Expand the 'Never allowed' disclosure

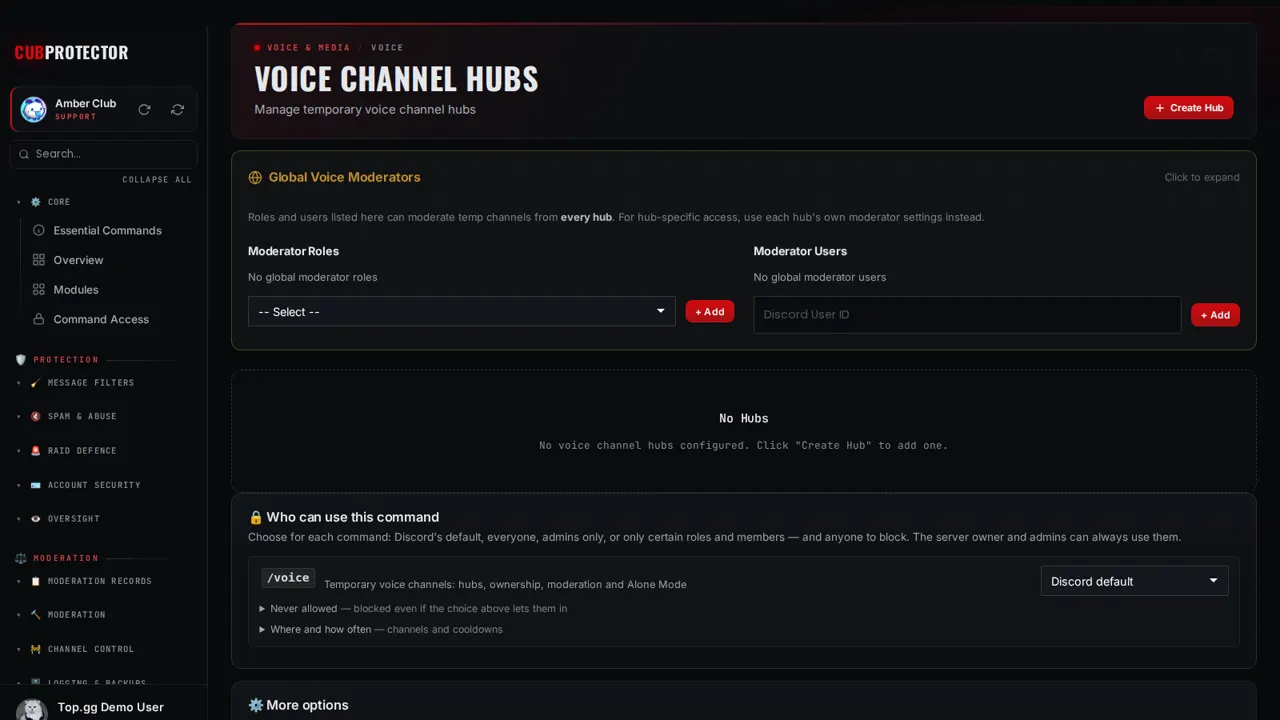pyautogui.click(x=413, y=608)
